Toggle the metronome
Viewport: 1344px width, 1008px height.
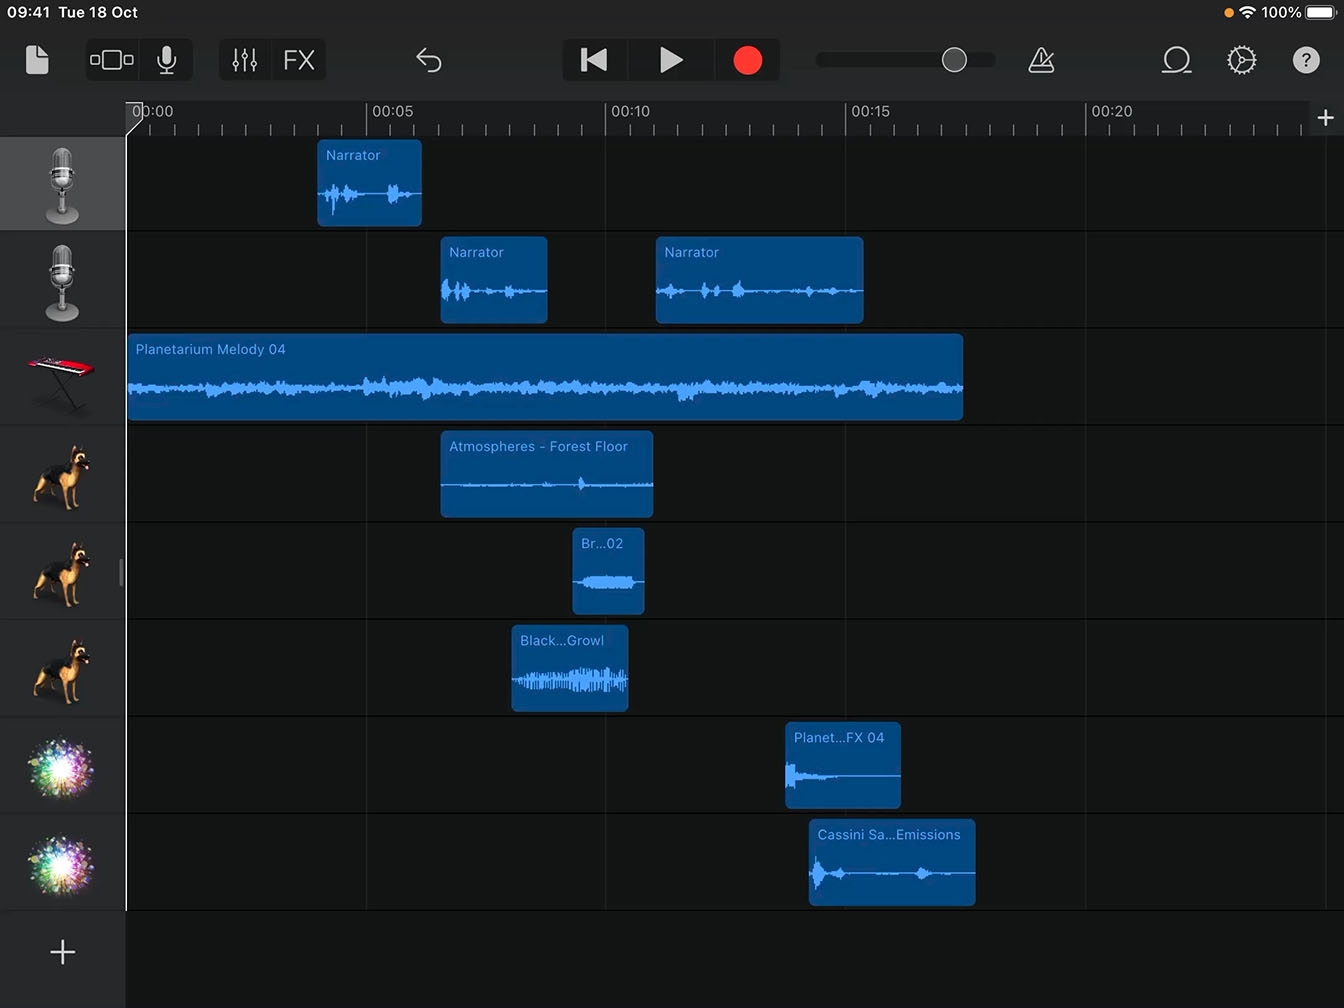tap(1041, 60)
